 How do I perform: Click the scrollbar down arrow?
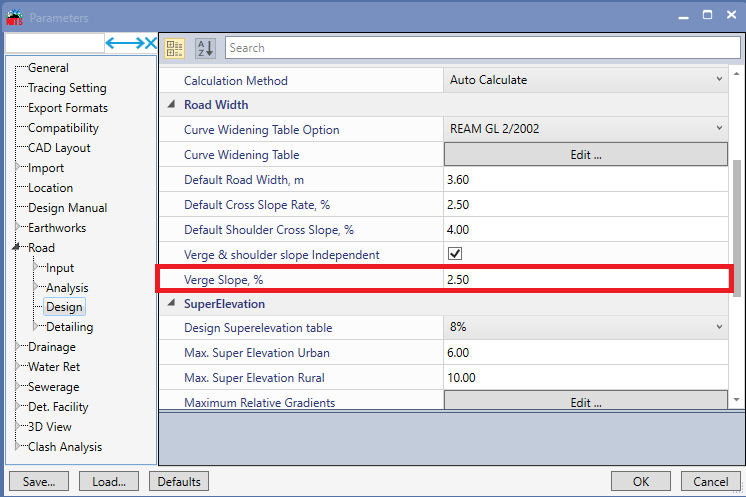736,400
